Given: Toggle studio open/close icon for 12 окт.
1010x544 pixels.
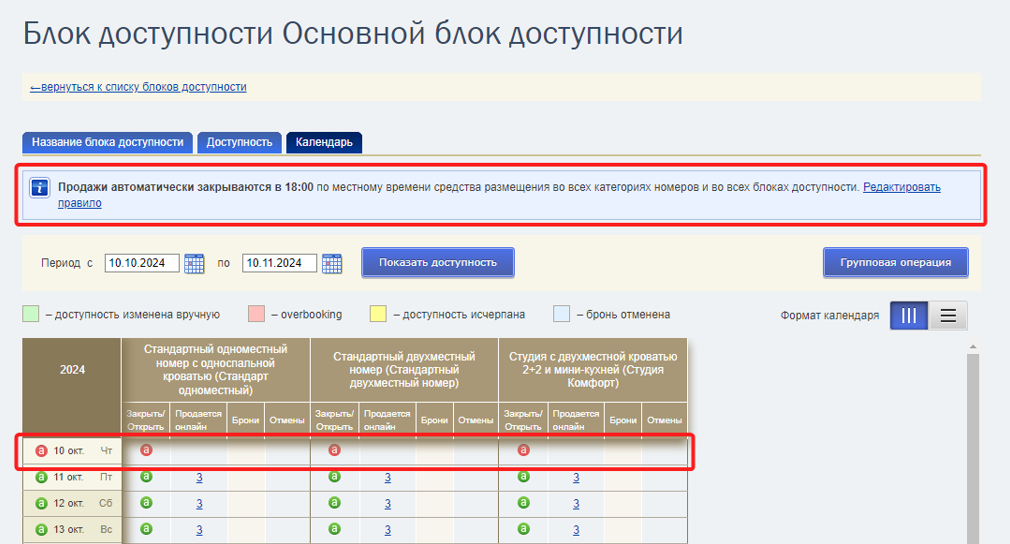Looking at the screenshot, I should (524, 502).
